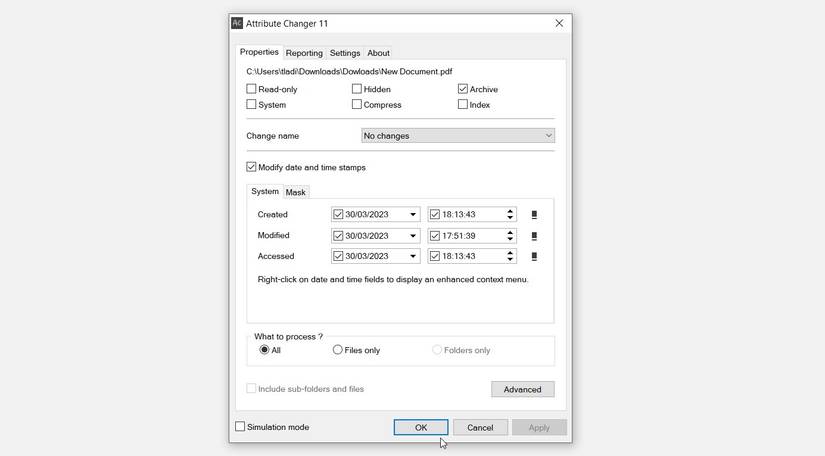
Task: Open the Change name dropdown
Action: click(457, 136)
